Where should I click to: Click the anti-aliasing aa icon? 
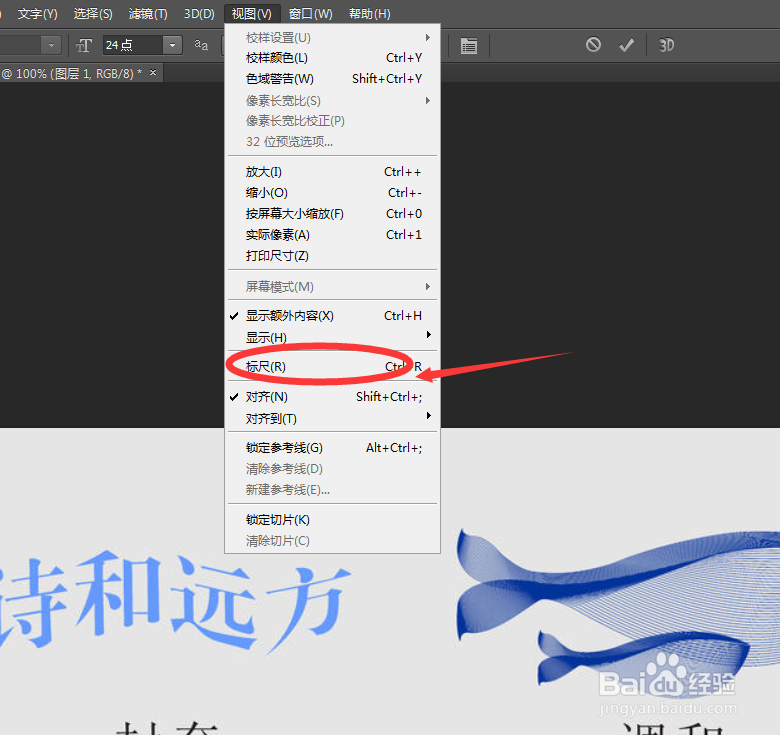point(201,45)
